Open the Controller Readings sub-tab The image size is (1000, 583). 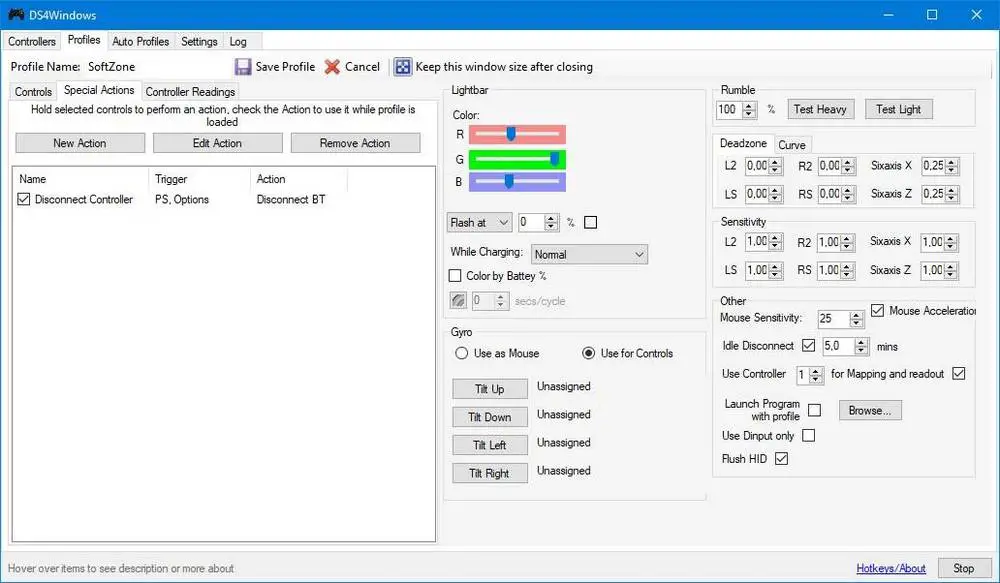pos(190,92)
